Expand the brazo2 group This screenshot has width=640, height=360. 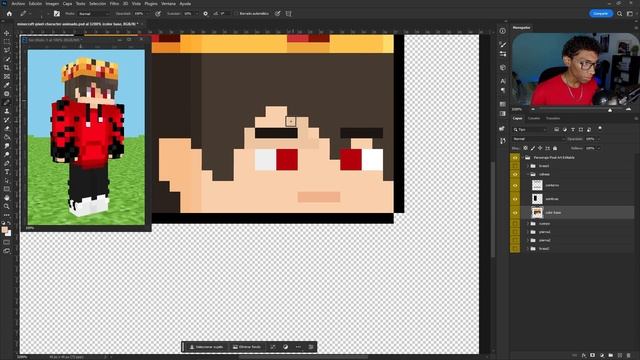click(x=528, y=249)
